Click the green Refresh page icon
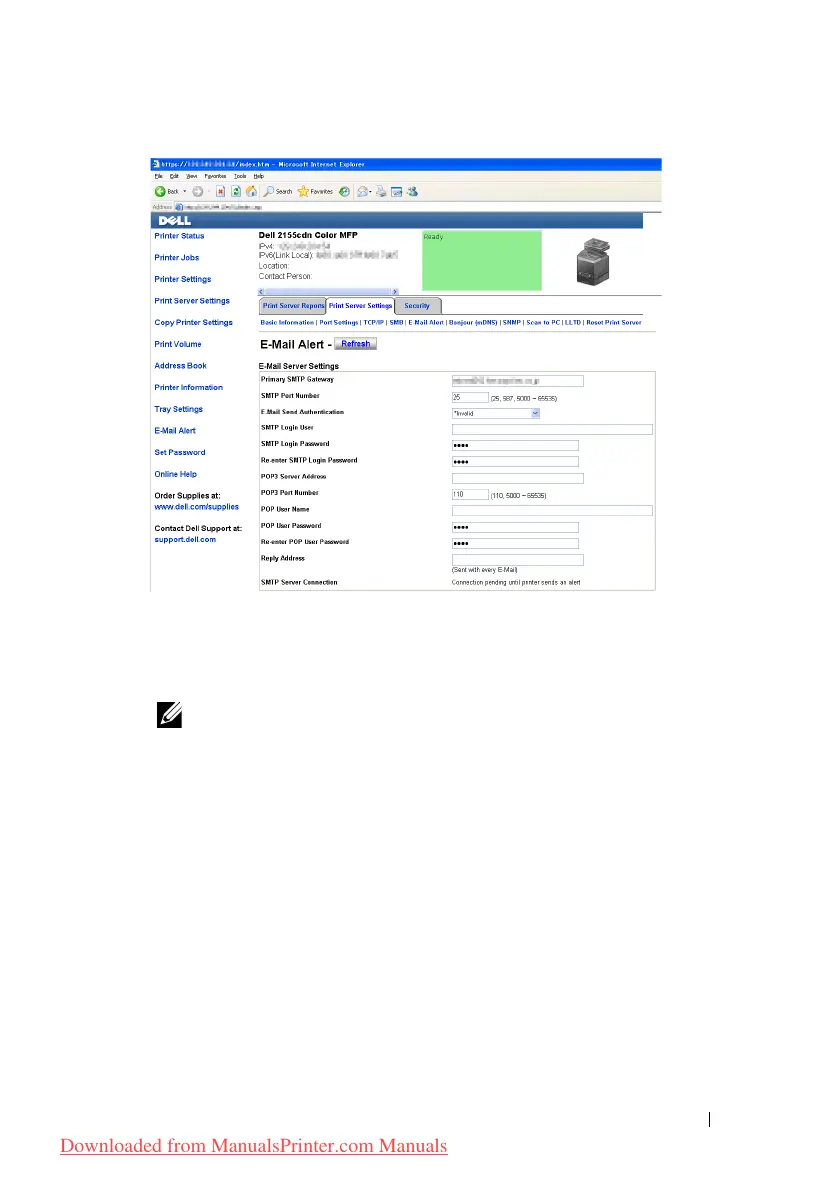 [236, 192]
